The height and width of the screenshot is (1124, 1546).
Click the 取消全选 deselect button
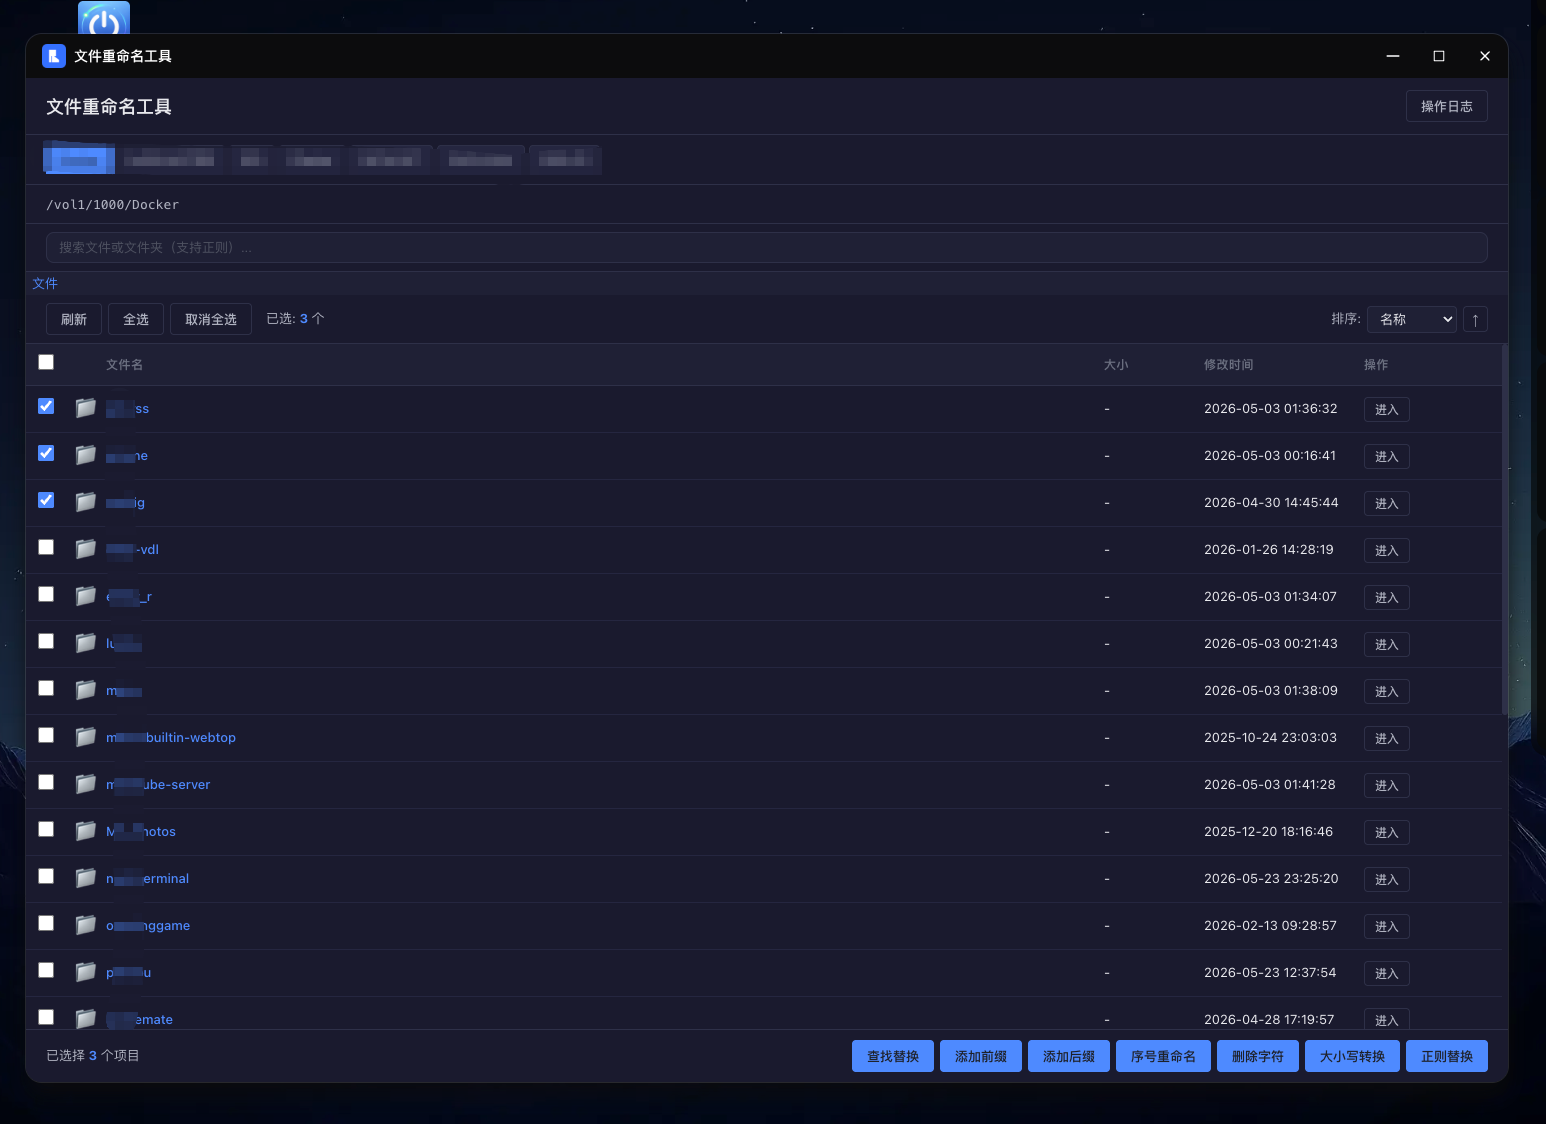coord(211,319)
